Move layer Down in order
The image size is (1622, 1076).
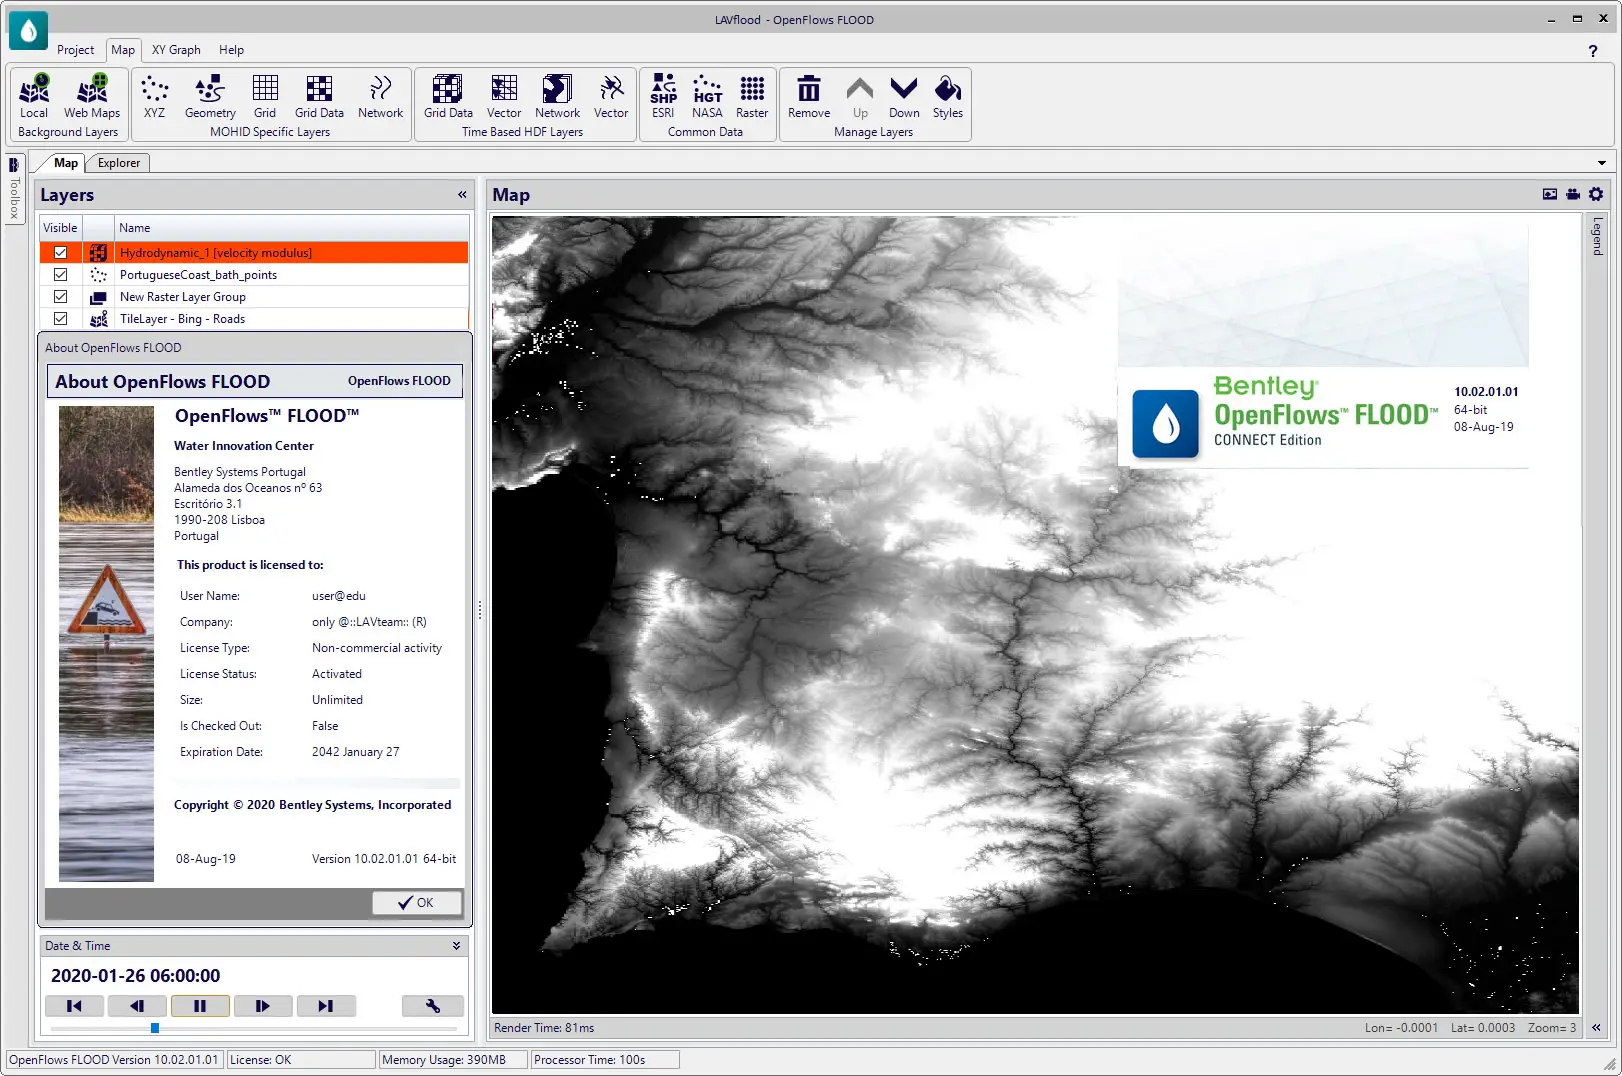(x=904, y=97)
